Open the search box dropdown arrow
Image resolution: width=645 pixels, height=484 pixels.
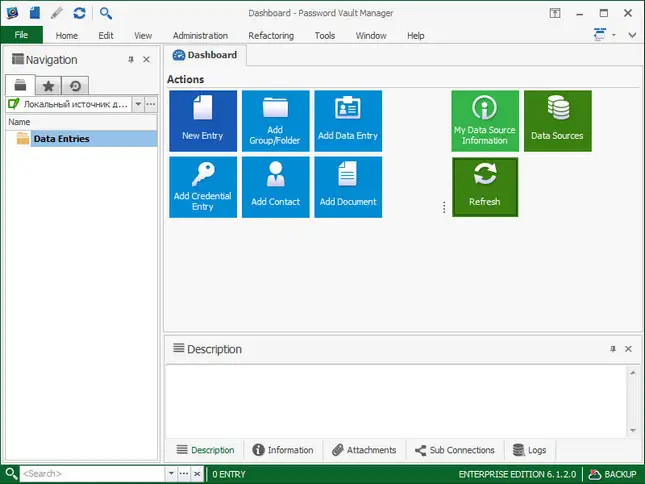coord(171,474)
